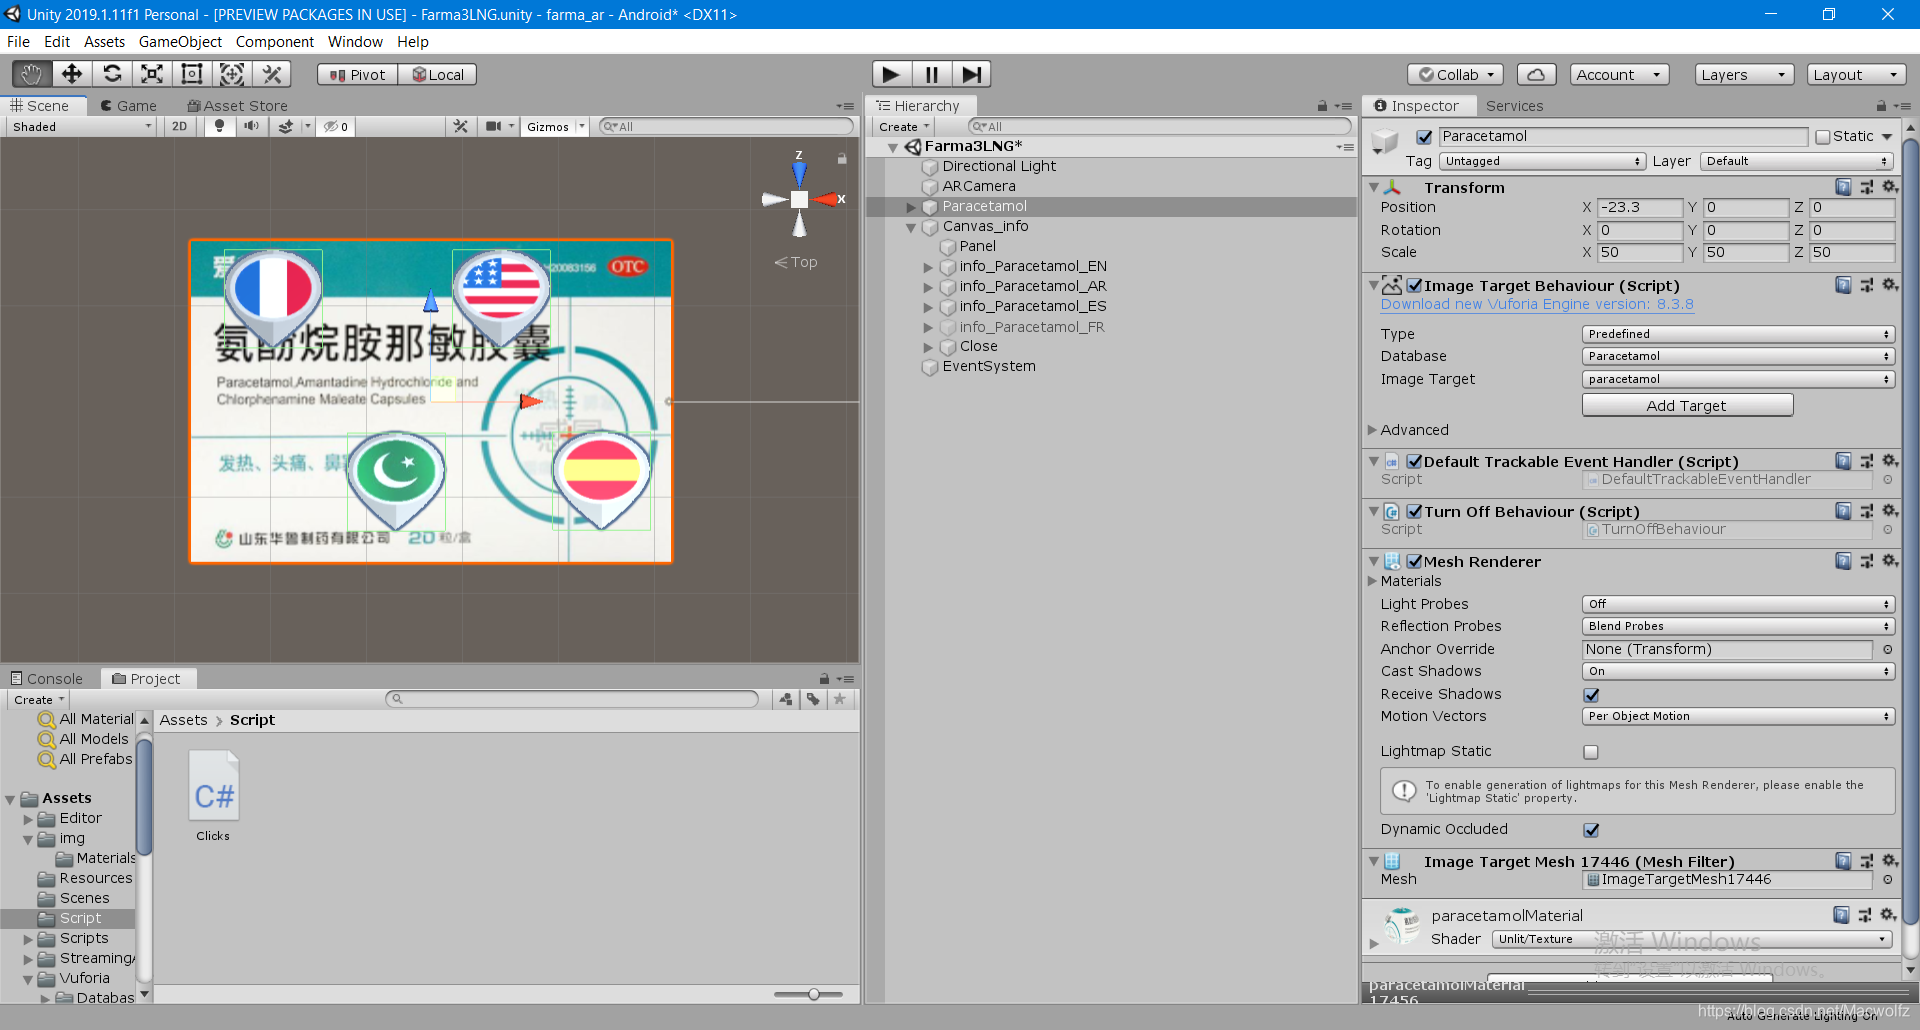Click the Step frame button
The width and height of the screenshot is (1920, 1030).
(971, 74)
